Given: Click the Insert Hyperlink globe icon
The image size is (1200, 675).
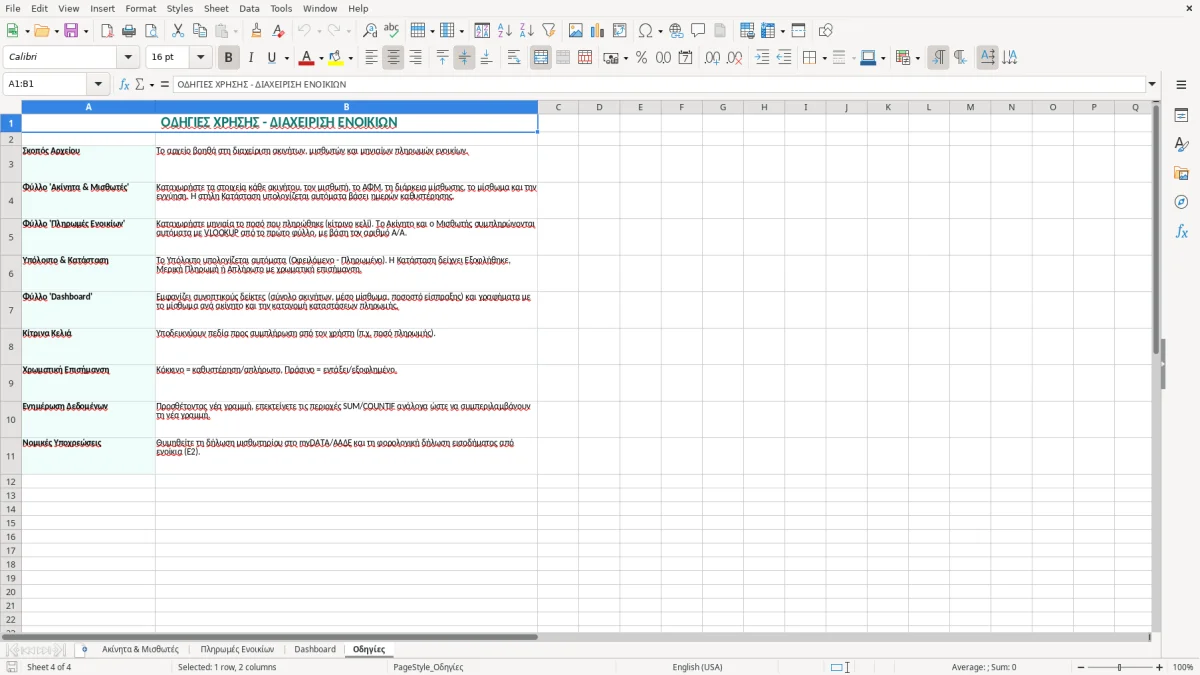Looking at the screenshot, I should click(x=676, y=31).
